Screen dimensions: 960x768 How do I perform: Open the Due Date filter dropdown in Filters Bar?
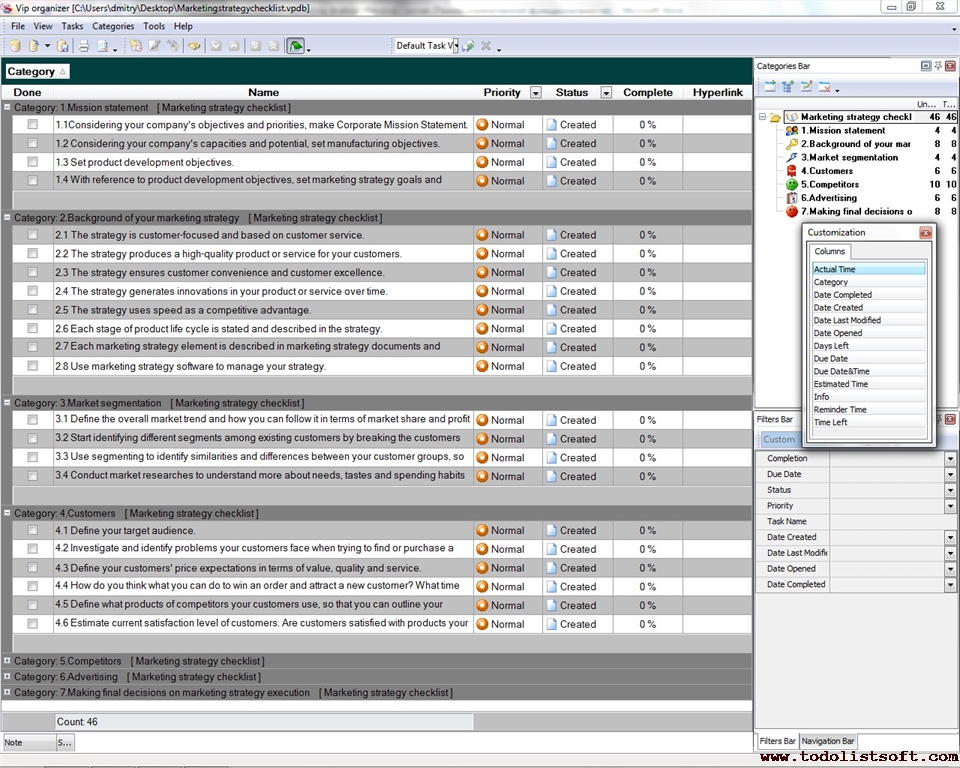pos(950,475)
